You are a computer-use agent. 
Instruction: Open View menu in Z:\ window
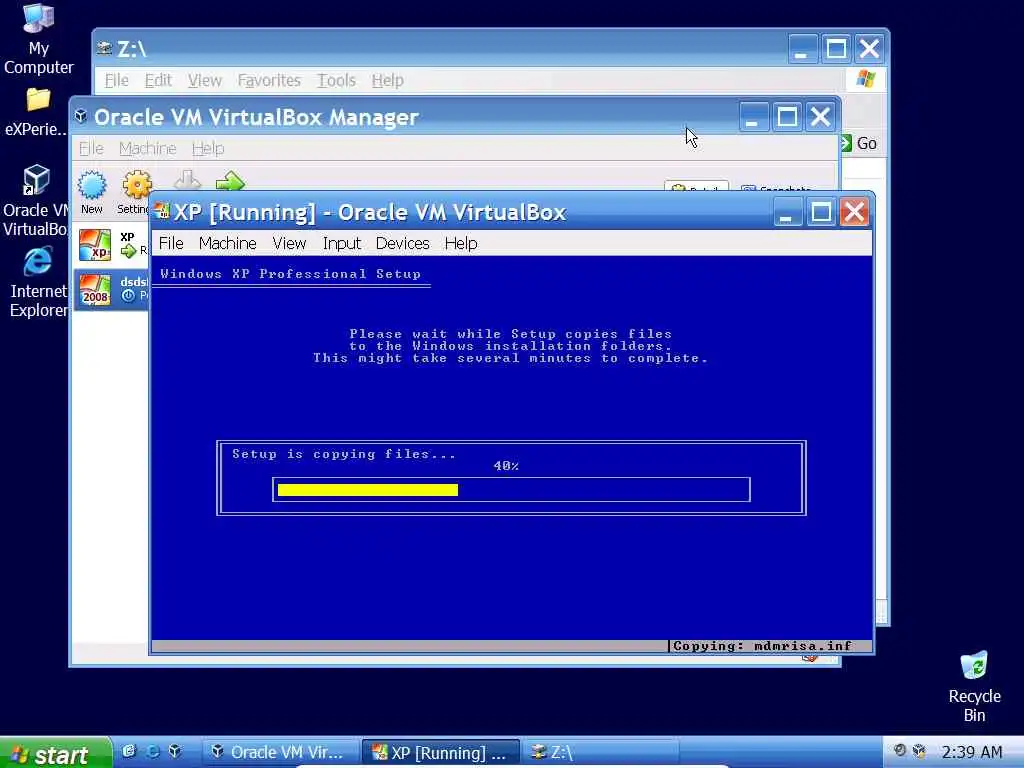(x=205, y=80)
